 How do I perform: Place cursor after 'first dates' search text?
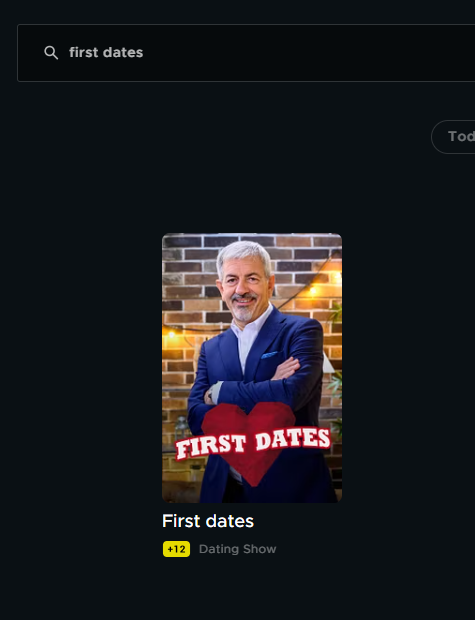[x=144, y=53]
